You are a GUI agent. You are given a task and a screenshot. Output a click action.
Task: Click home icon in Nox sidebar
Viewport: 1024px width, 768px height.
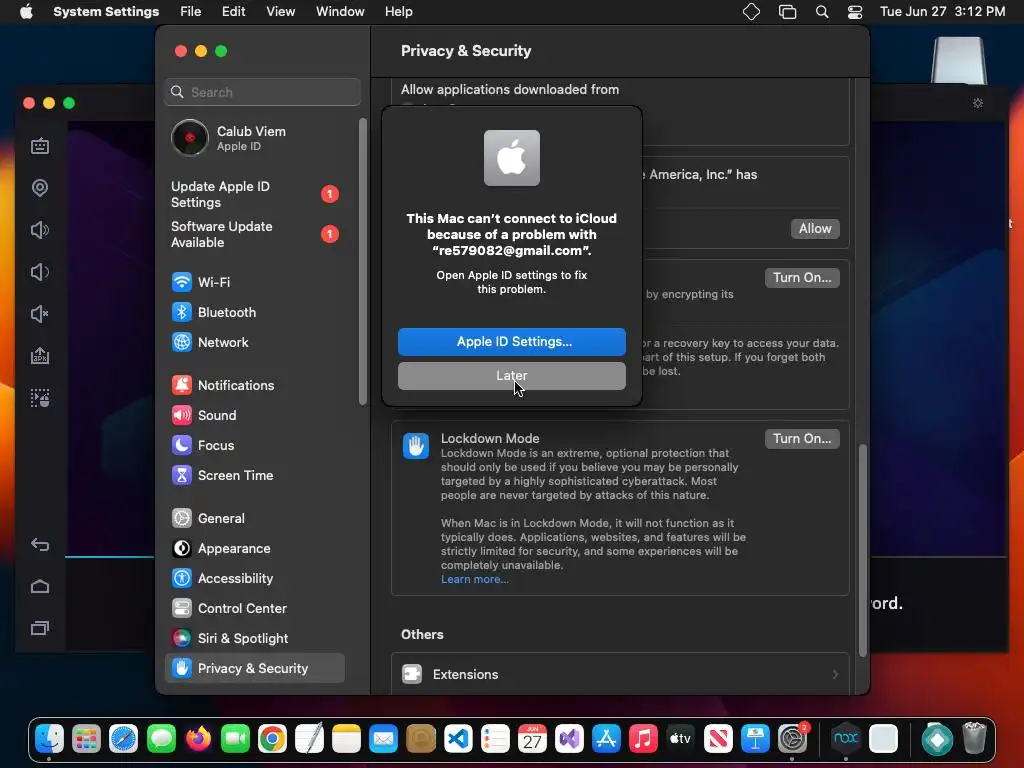pyautogui.click(x=40, y=586)
